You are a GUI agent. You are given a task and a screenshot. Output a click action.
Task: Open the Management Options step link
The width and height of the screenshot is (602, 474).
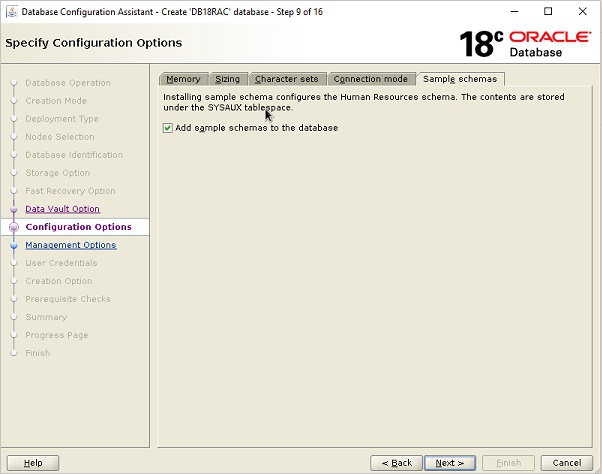coord(71,245)
